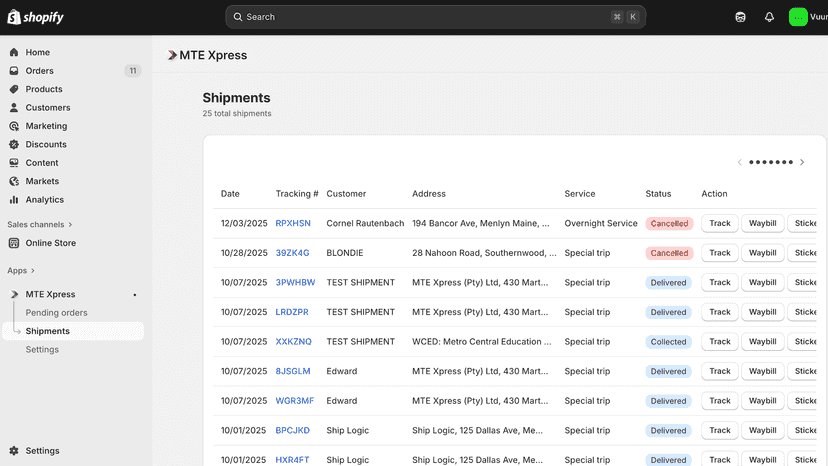Go to previous page with the left chevron

(x=739, y=162)
